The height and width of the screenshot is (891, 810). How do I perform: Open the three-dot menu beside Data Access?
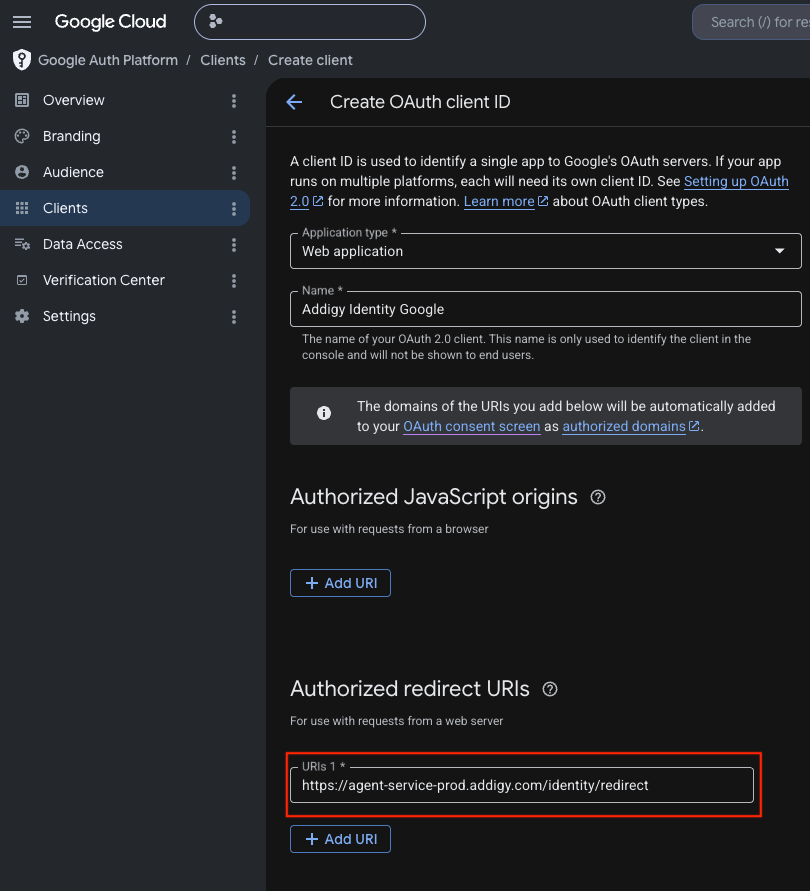234,245
